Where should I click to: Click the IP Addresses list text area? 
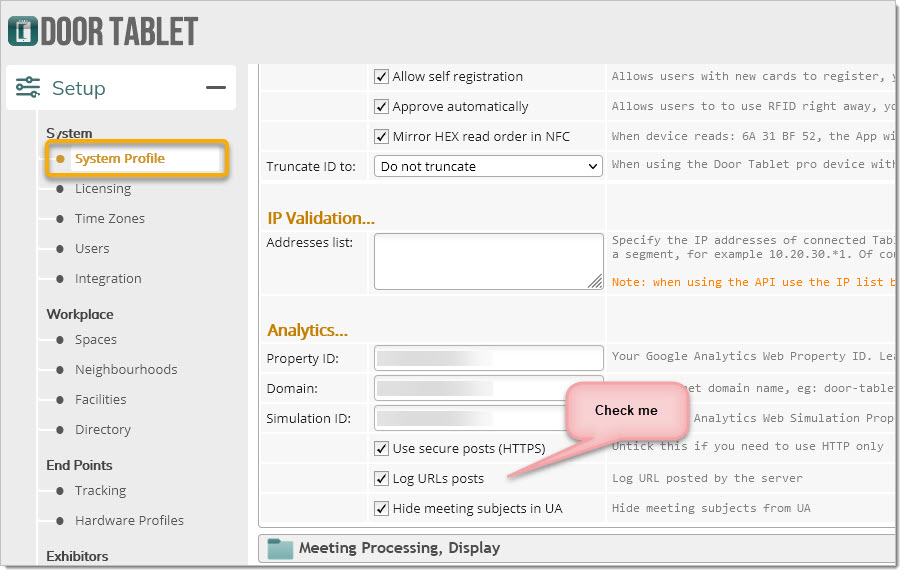(488, 261)
